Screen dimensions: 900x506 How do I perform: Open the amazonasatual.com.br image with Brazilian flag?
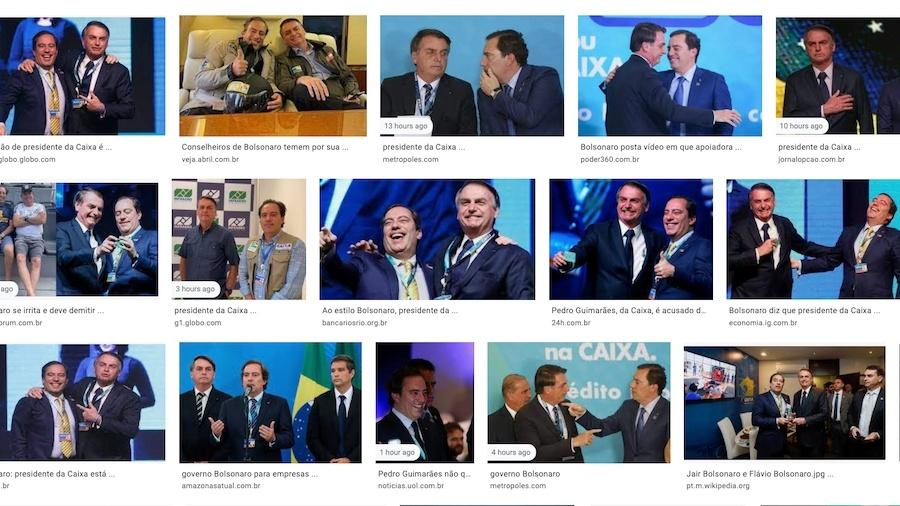click(270, 403)
